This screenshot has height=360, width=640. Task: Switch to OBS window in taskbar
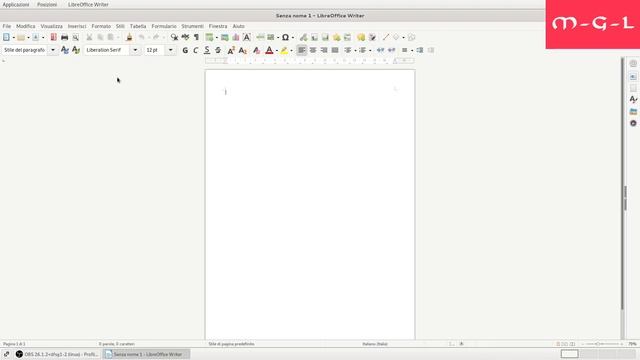click(x=57, y=354)
